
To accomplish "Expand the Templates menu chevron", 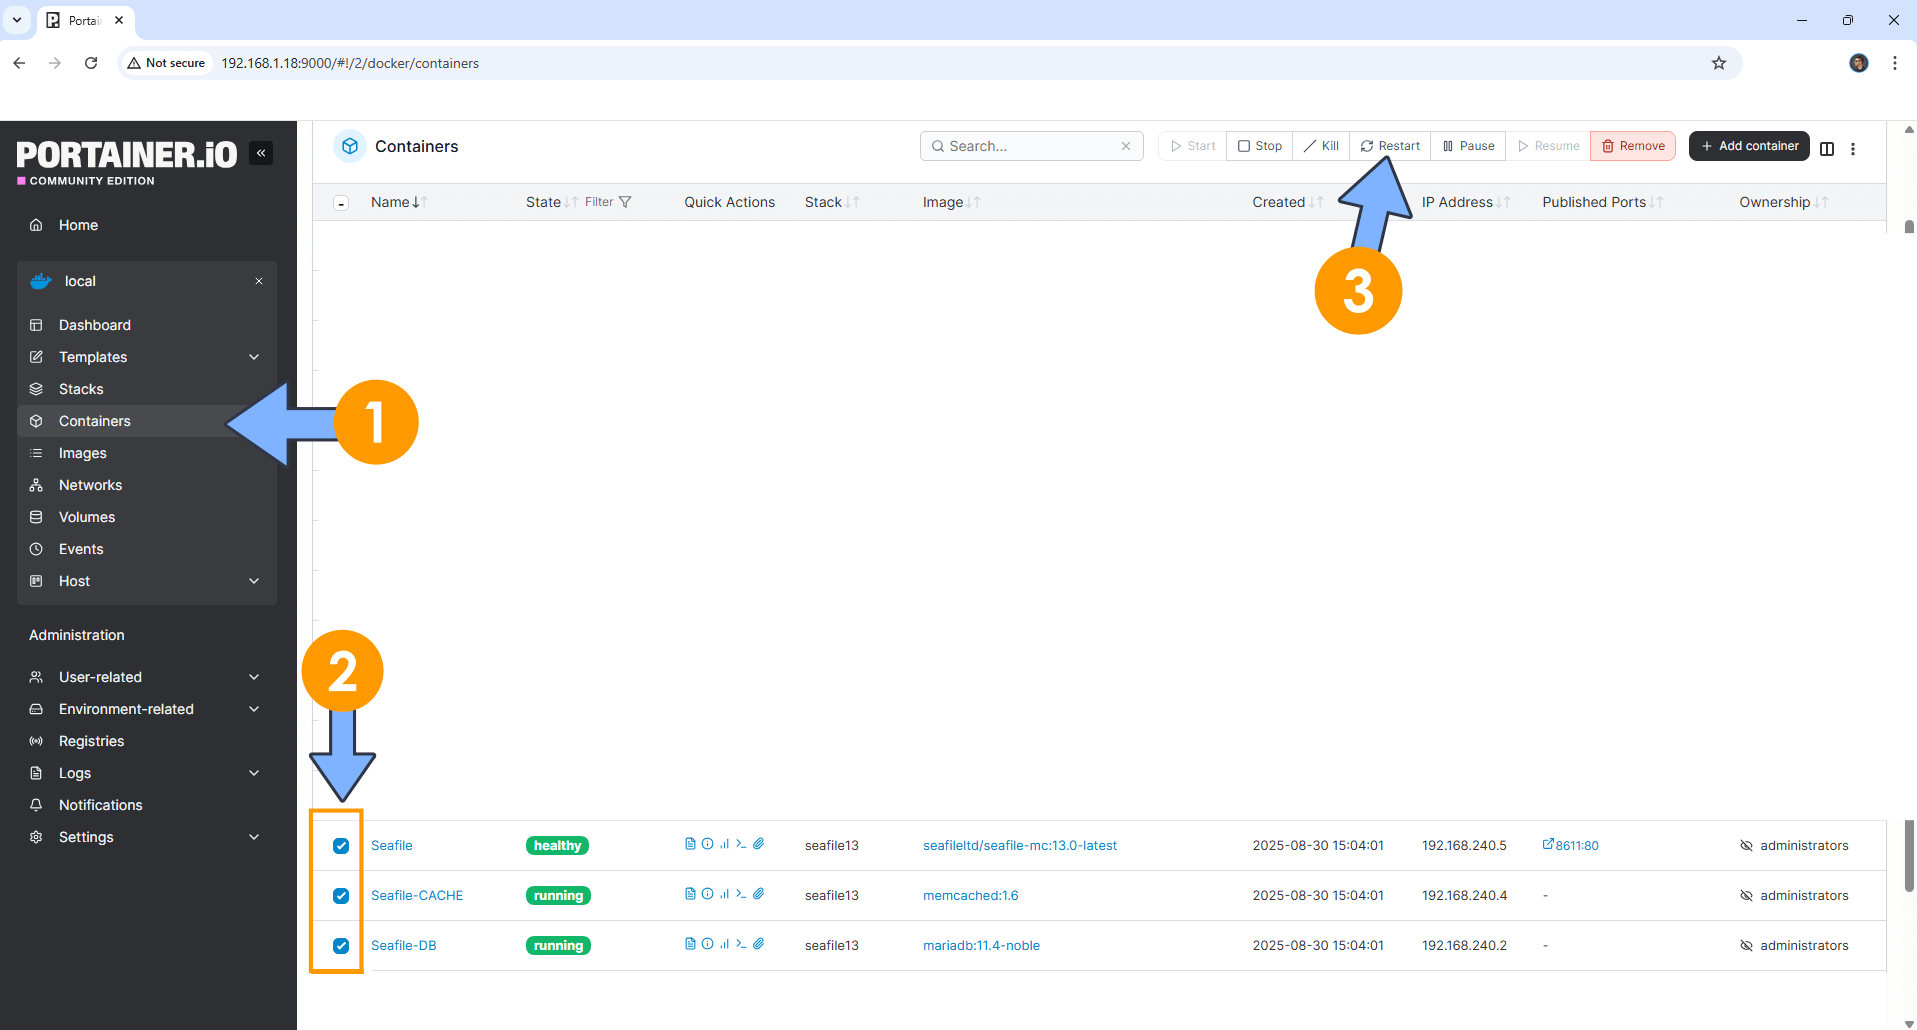I will 254,357.
